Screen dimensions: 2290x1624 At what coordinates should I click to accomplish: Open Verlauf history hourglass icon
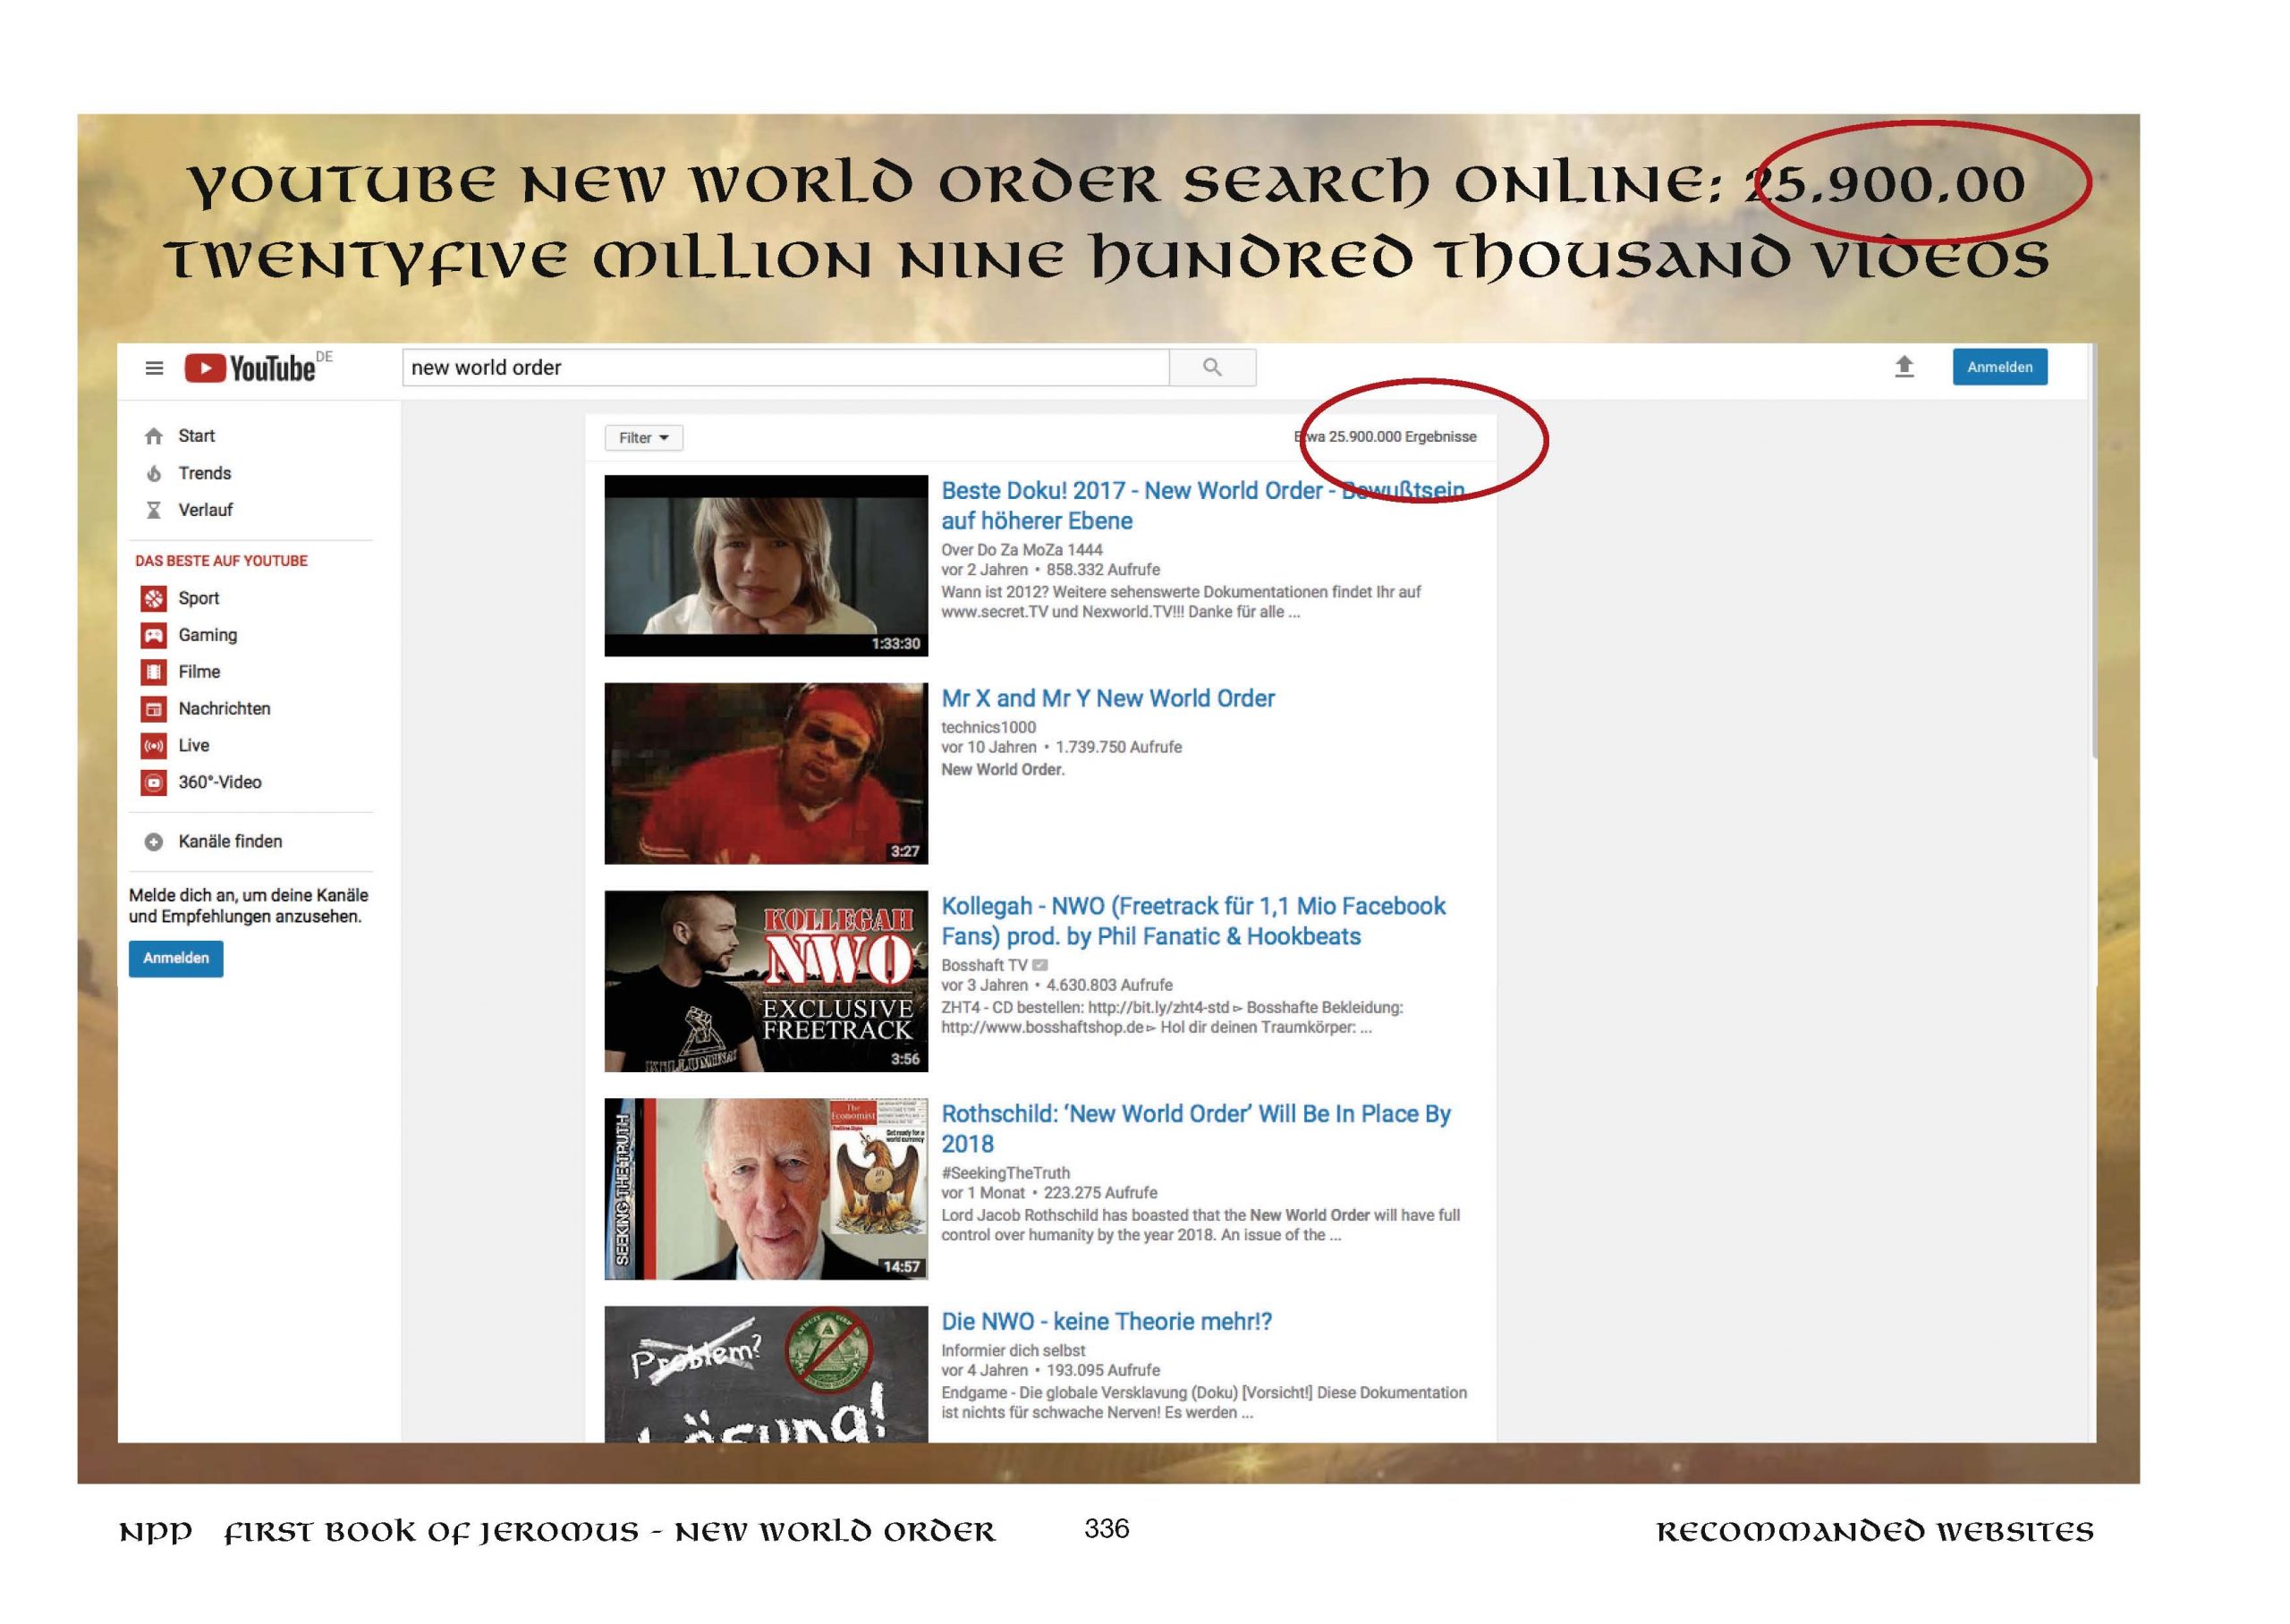point(154,510)
